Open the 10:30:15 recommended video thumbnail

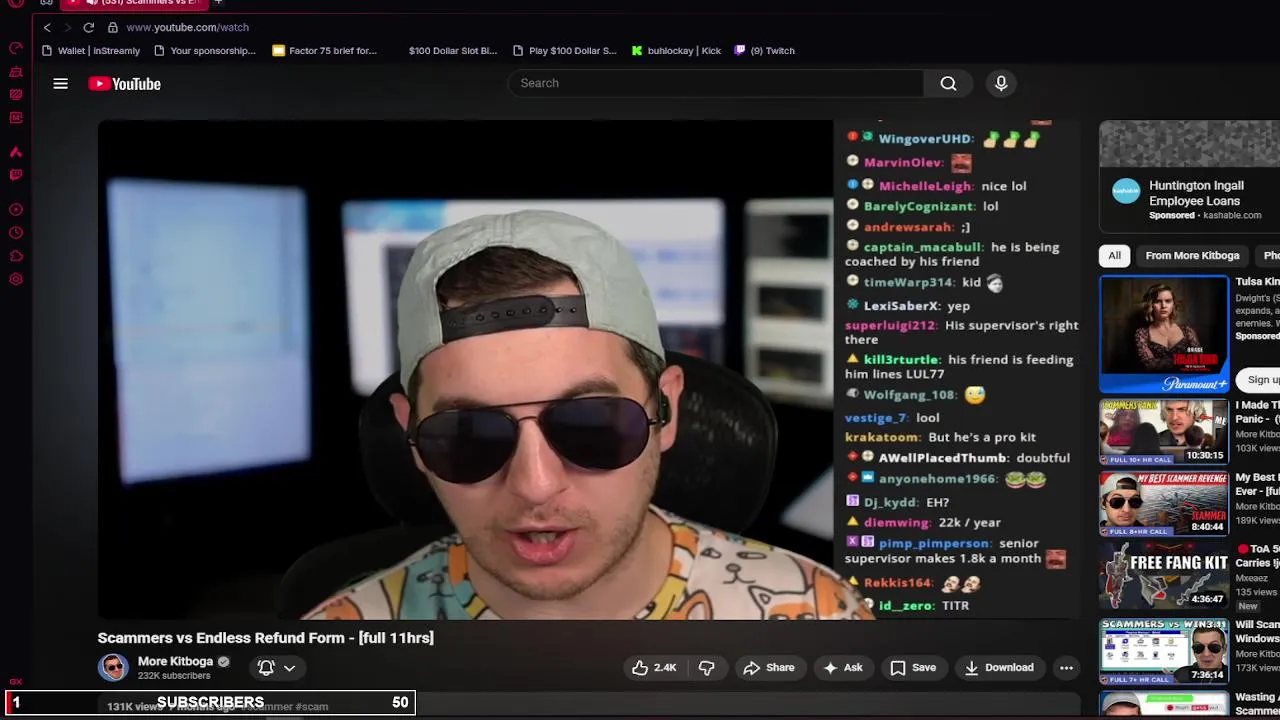pos(1164,432)
